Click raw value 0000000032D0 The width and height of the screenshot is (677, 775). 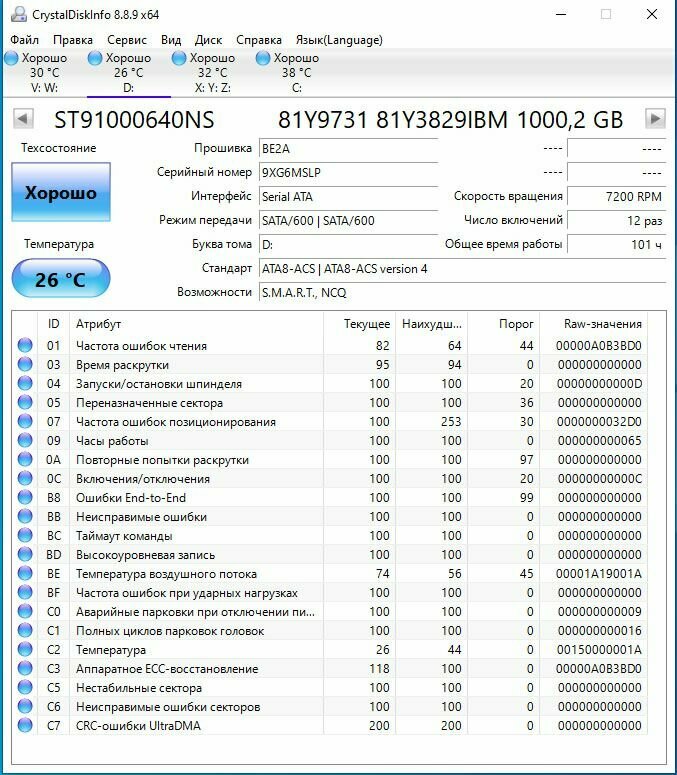598,421
